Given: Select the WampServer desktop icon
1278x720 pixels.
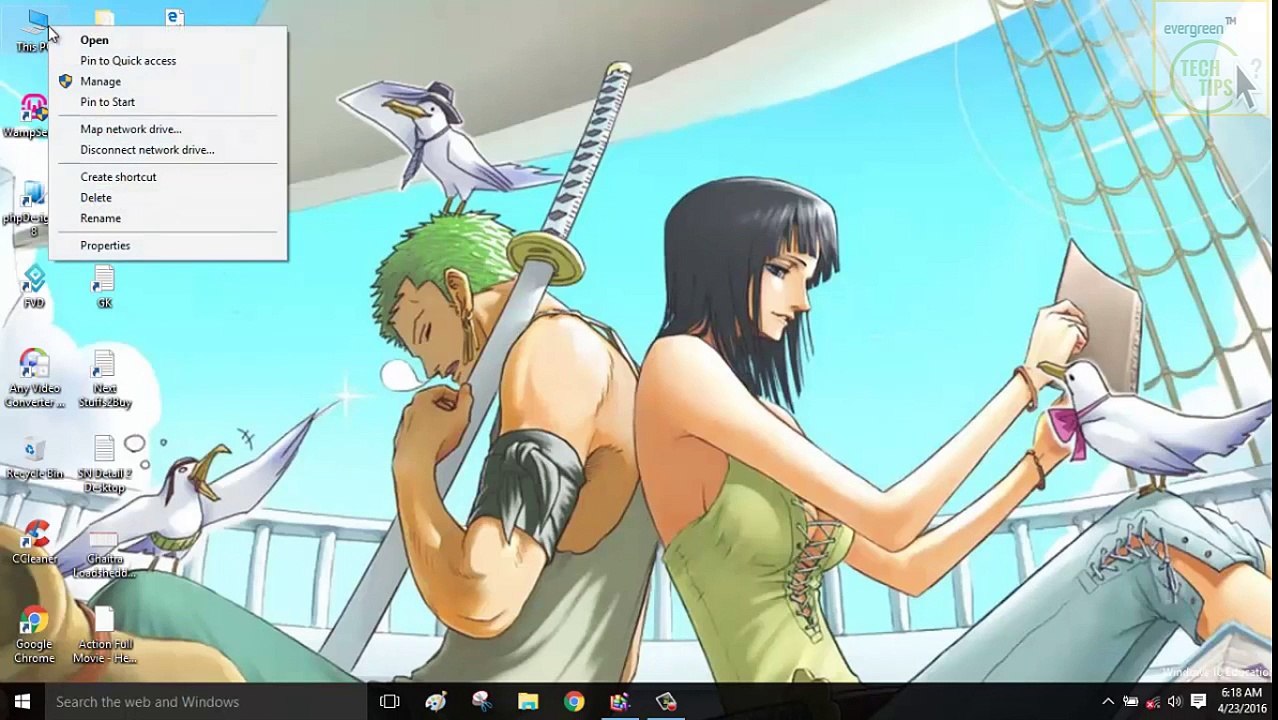Looking at the screenshot, I should point(28,116).
